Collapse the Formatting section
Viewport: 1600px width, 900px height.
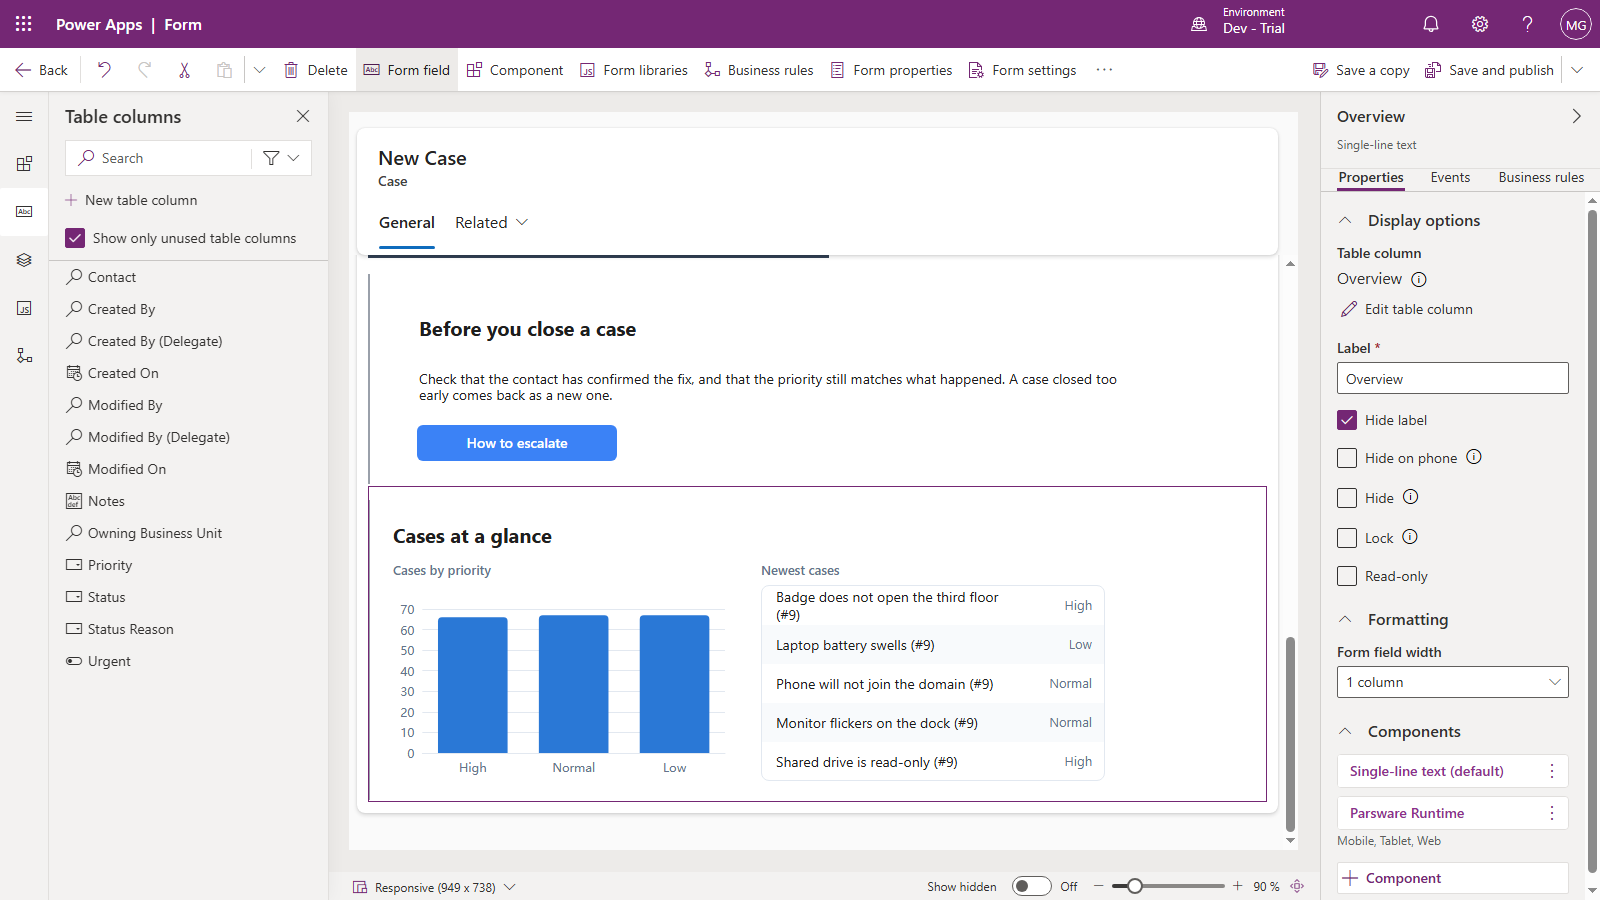(x=1345, y=619)
